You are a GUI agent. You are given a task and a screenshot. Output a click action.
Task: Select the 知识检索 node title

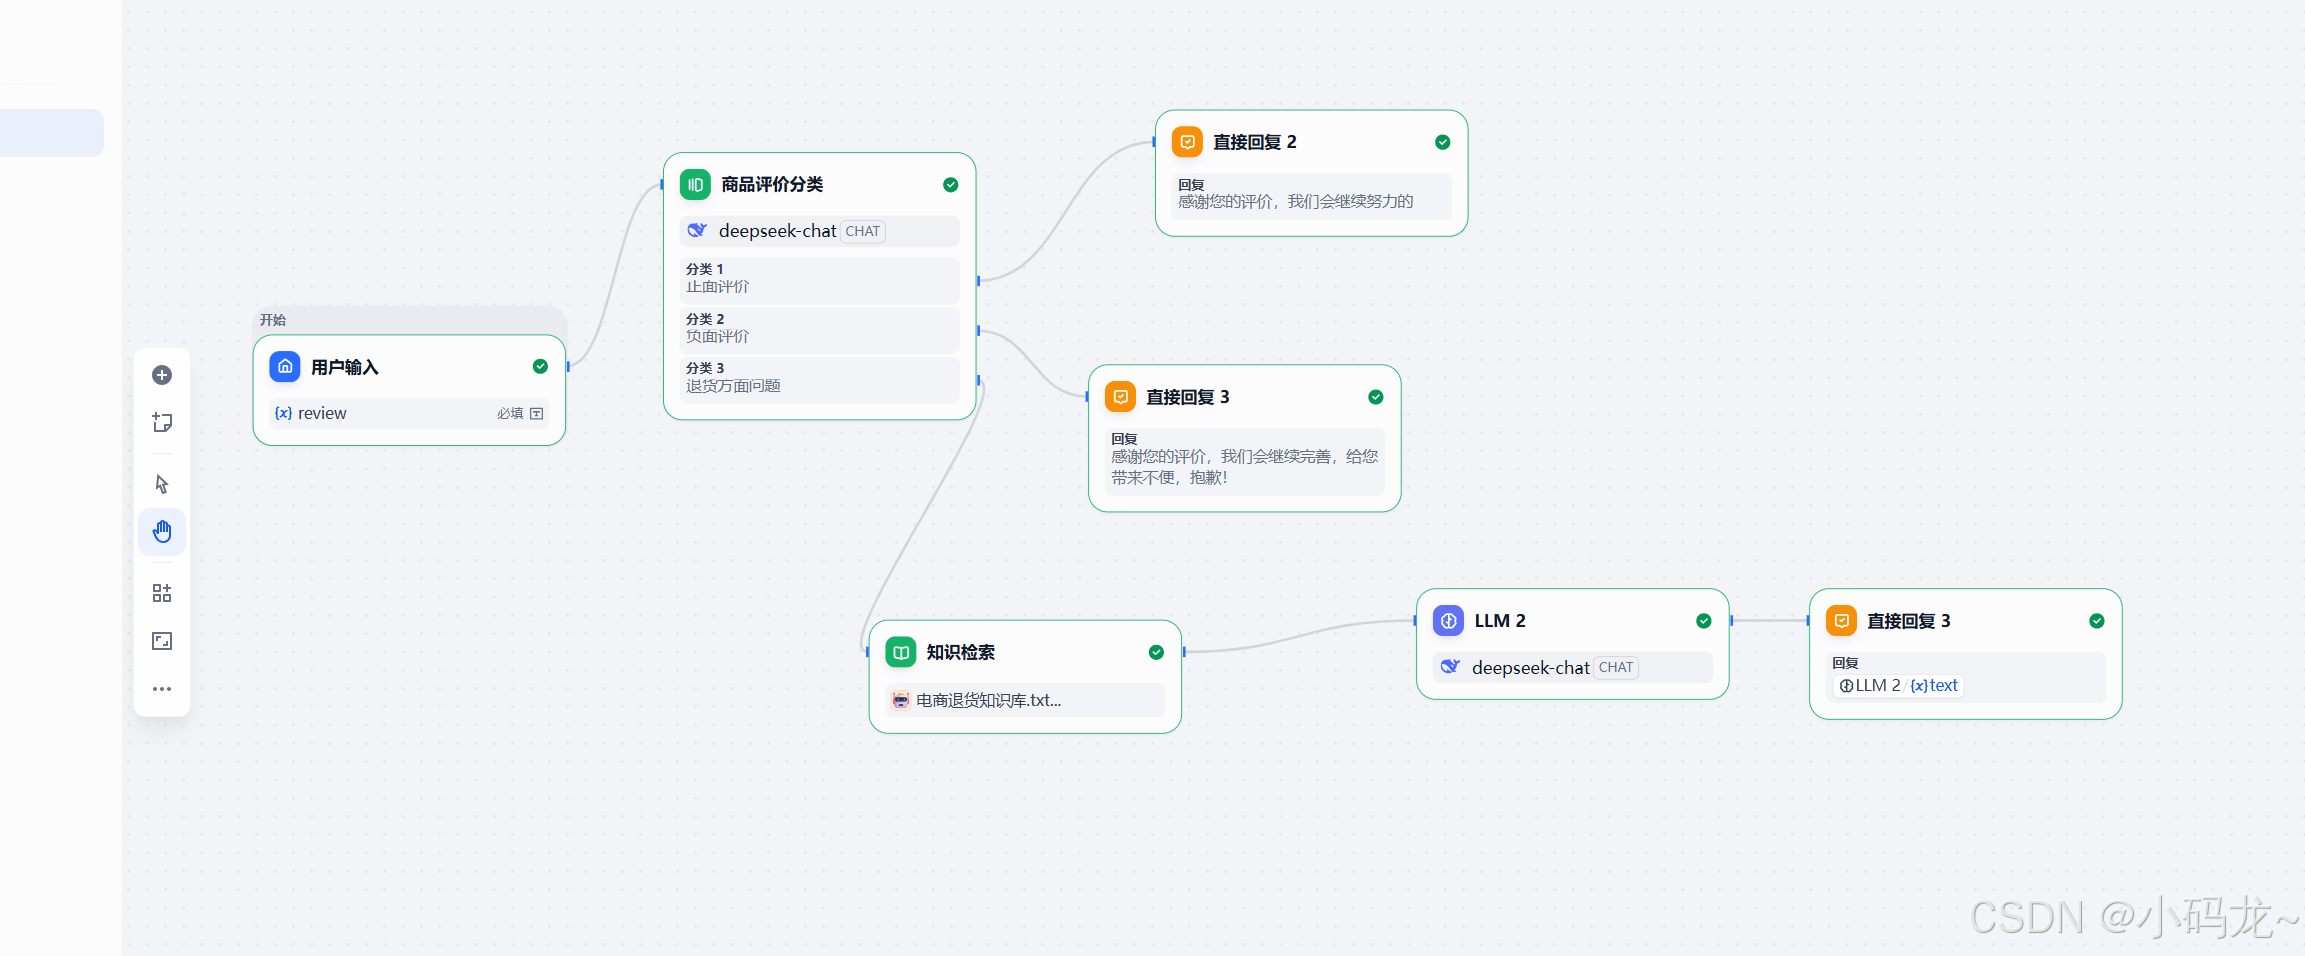pos(961,652)
